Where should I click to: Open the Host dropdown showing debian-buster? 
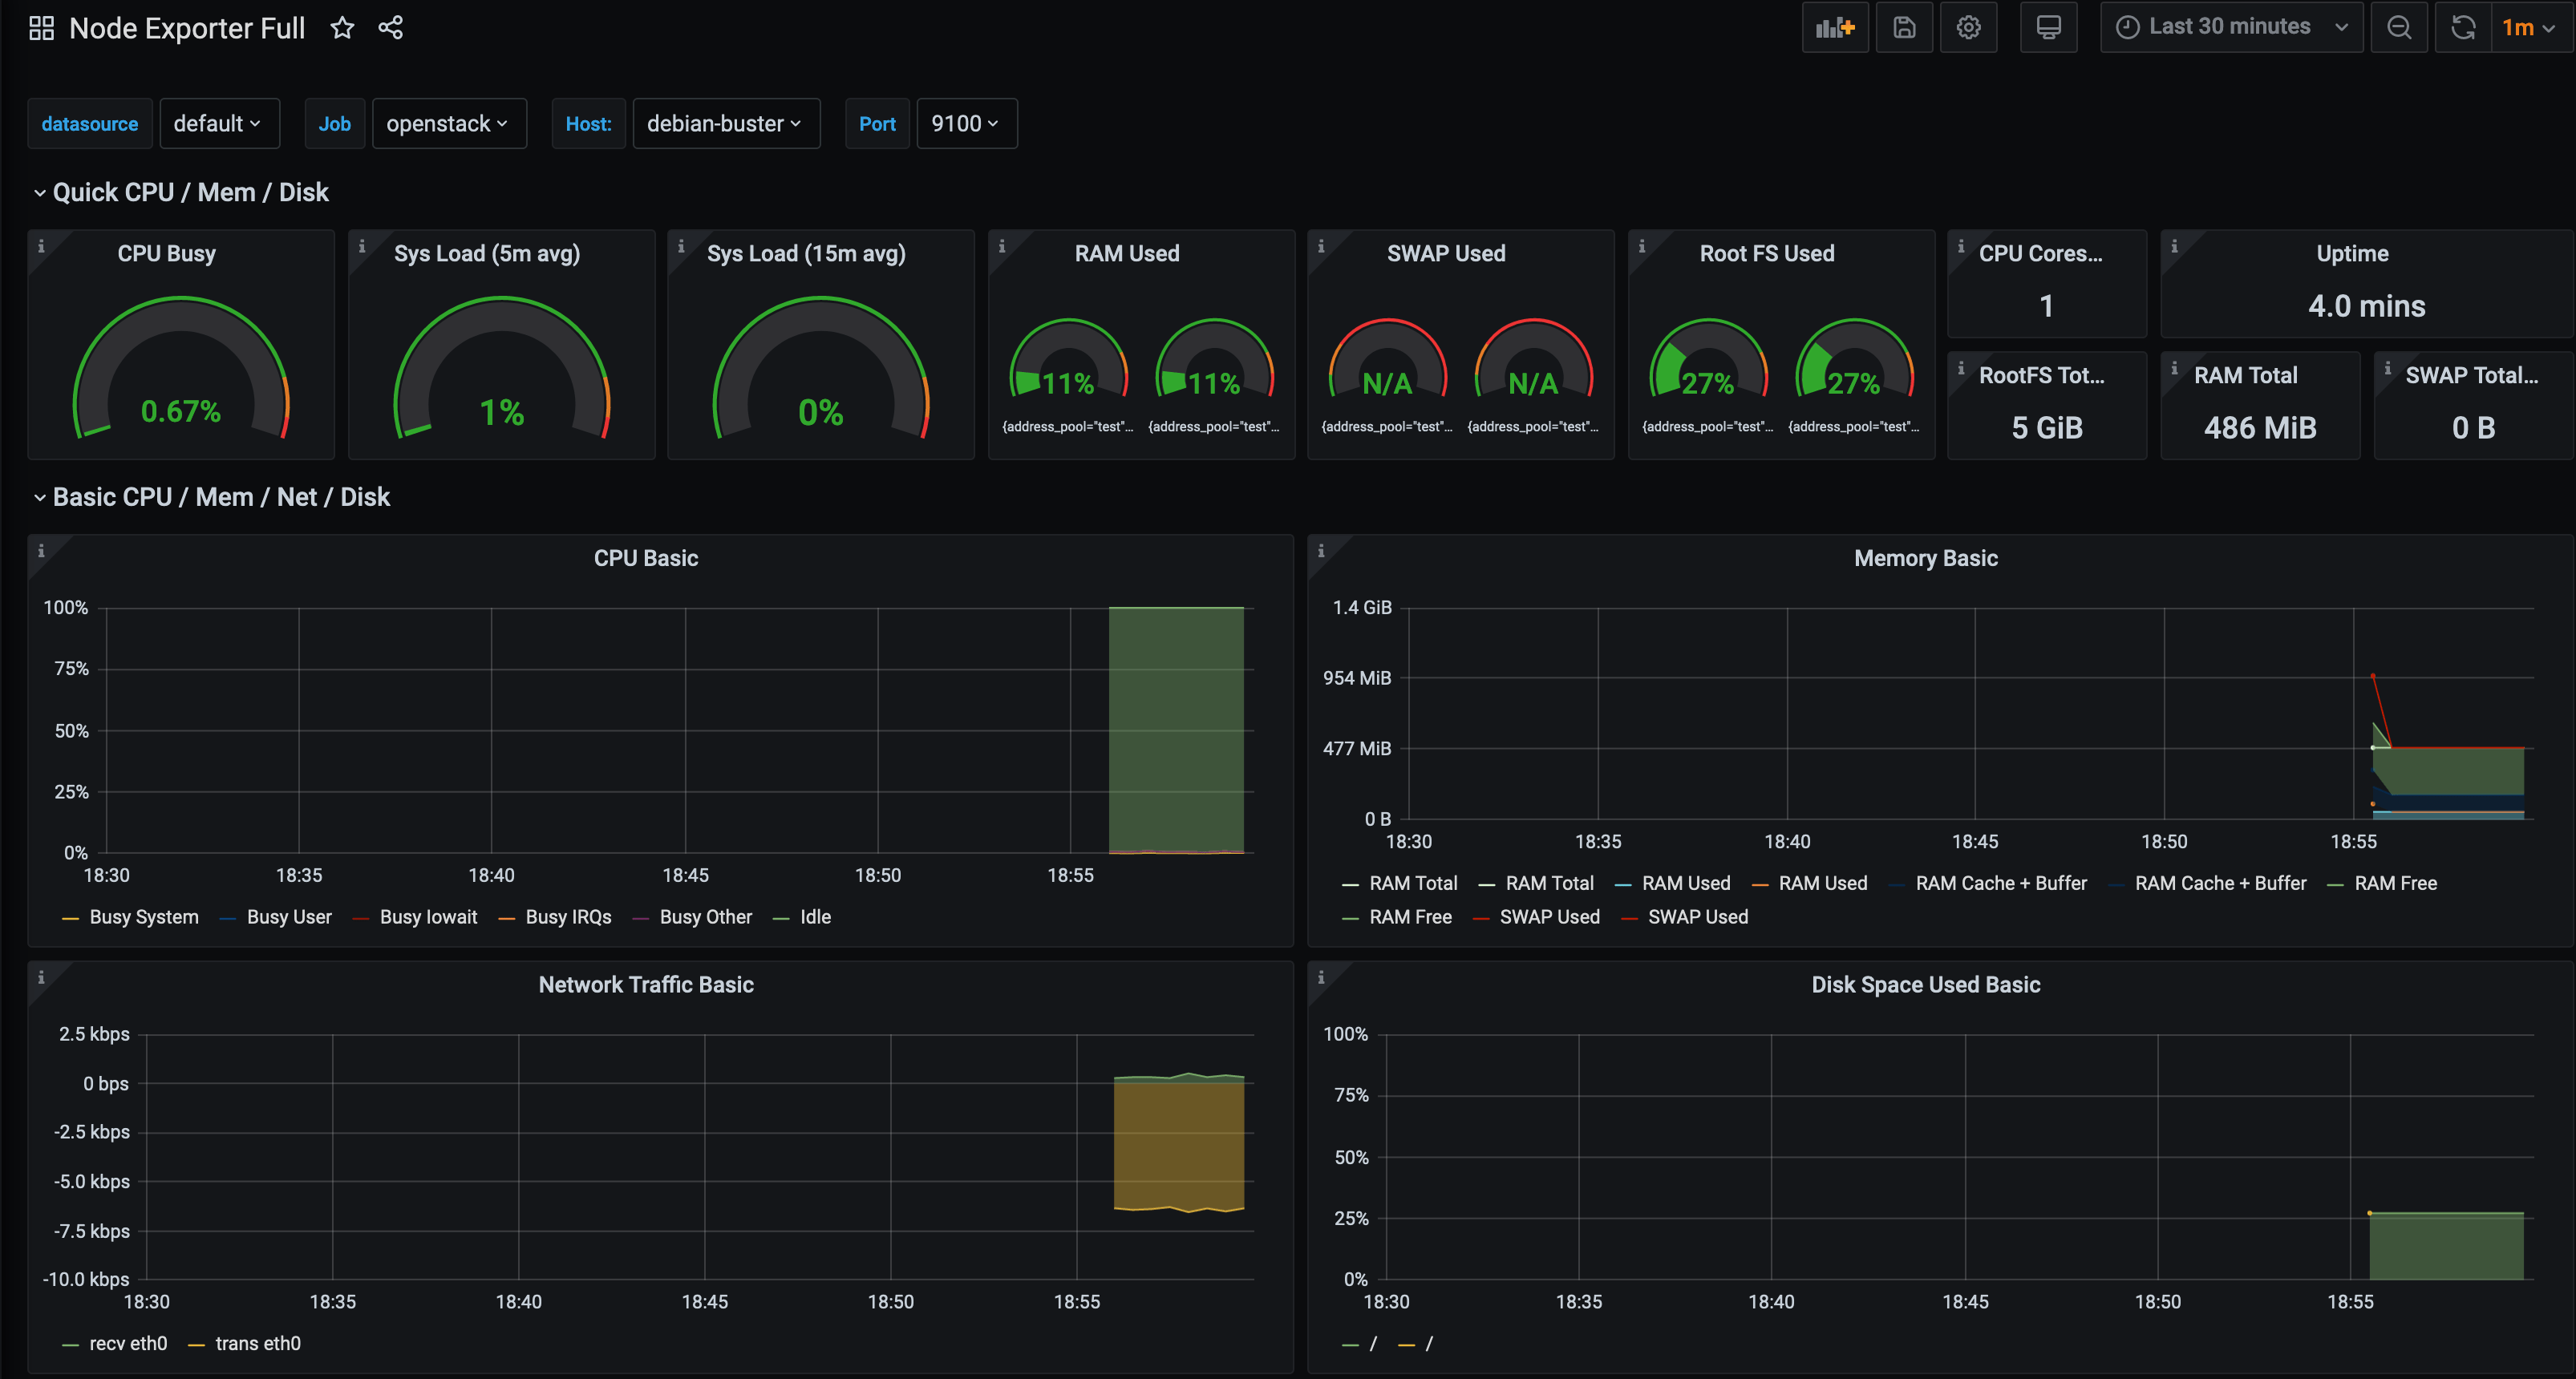click(726, 123)
